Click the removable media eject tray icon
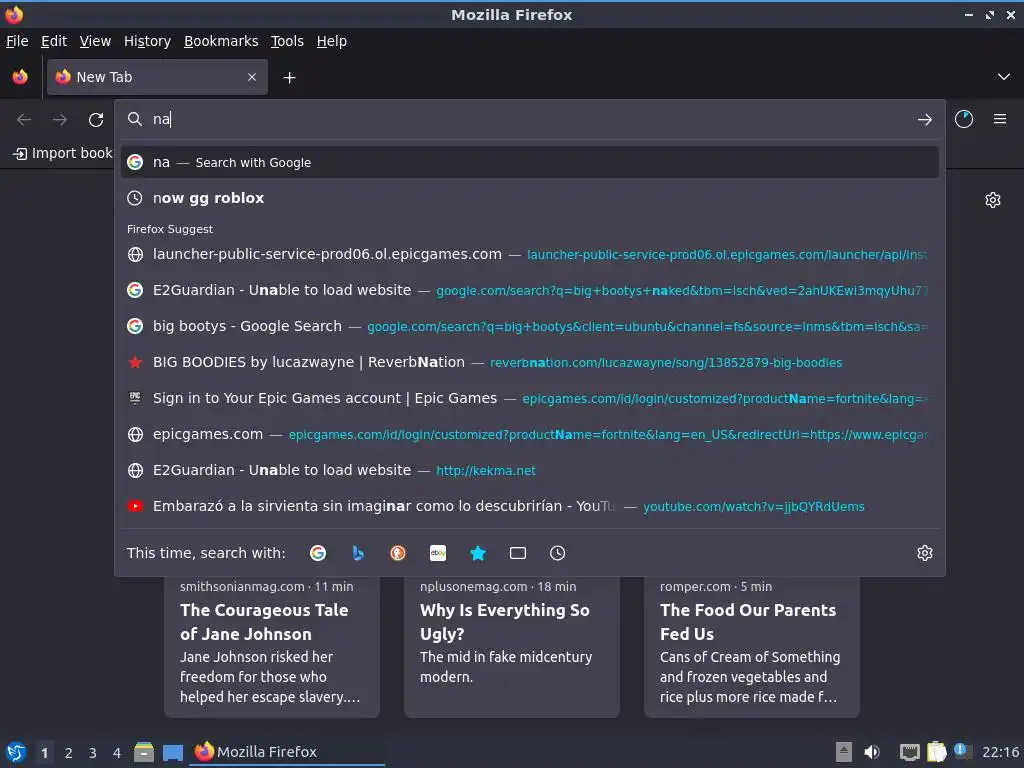1024x768 pixels. (x=844, y=752)
